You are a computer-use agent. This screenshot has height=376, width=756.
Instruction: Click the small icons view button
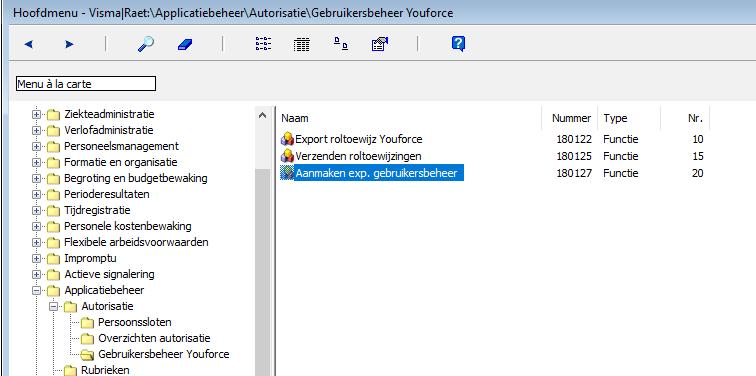341,44
